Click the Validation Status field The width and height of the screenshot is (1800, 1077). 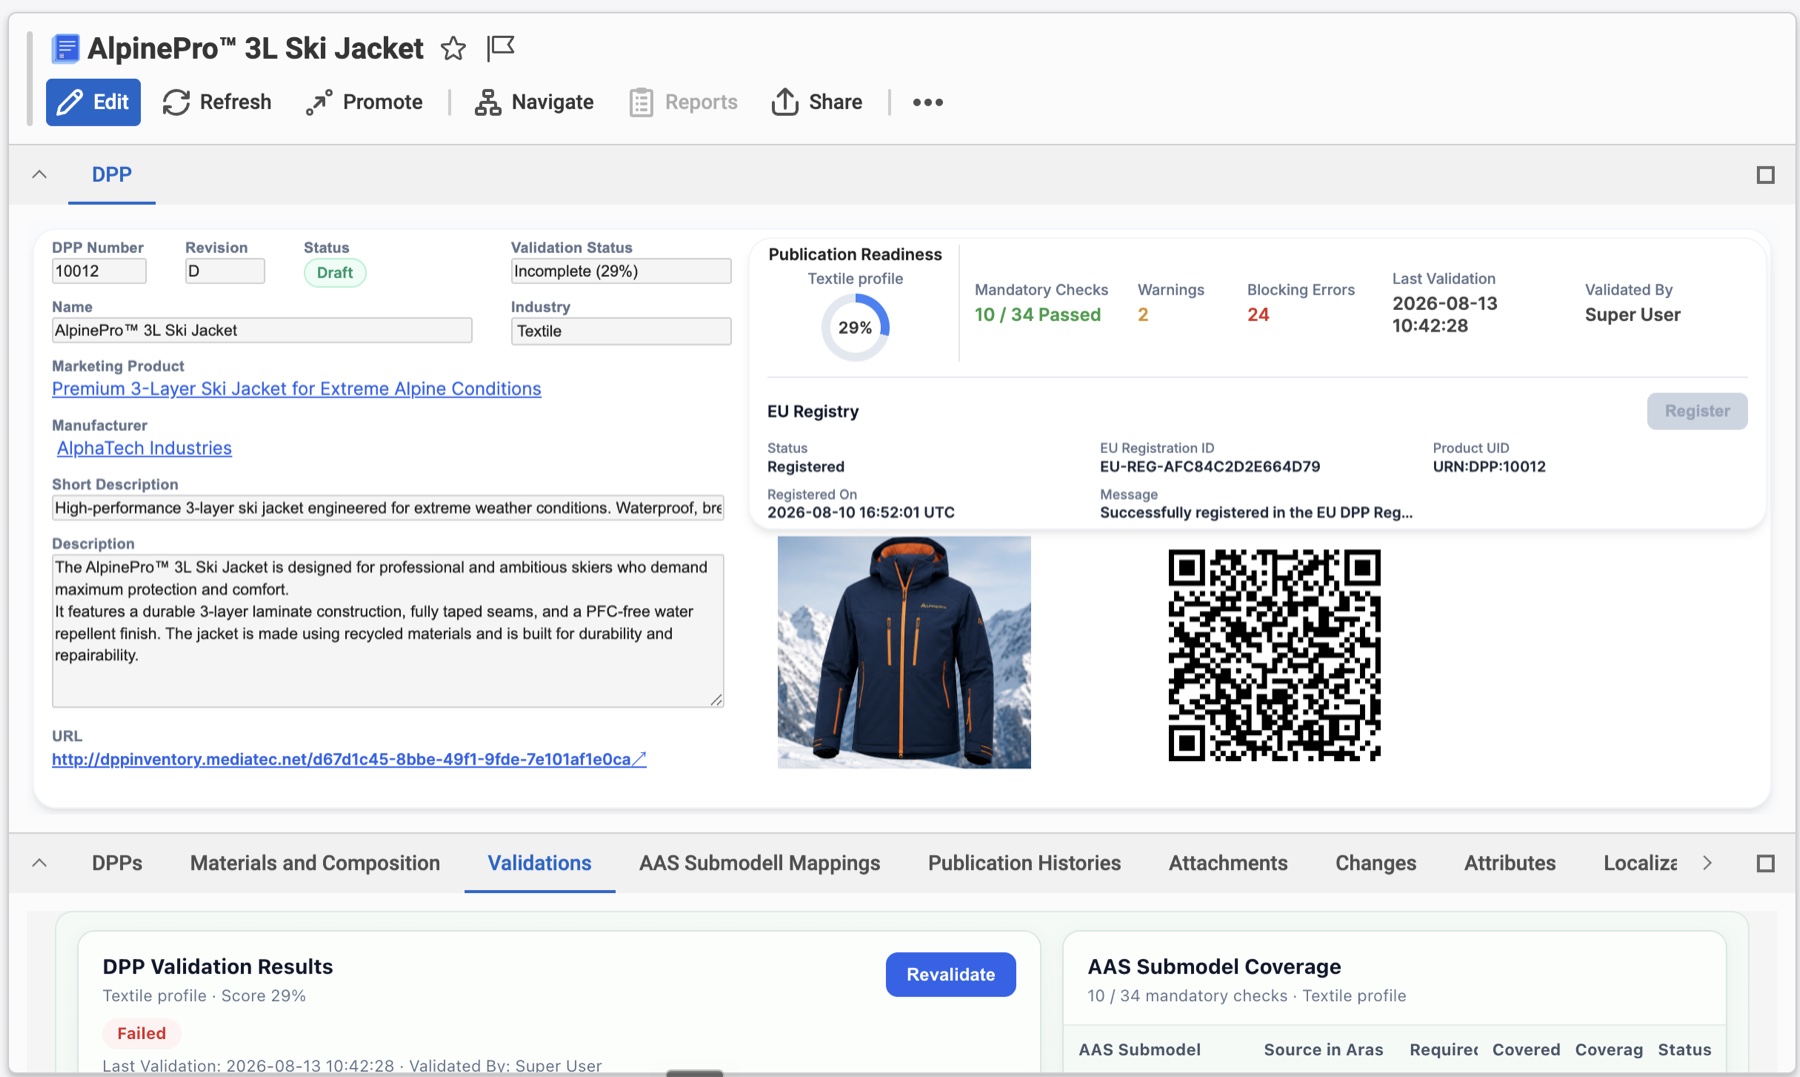(x=621, y=271)
